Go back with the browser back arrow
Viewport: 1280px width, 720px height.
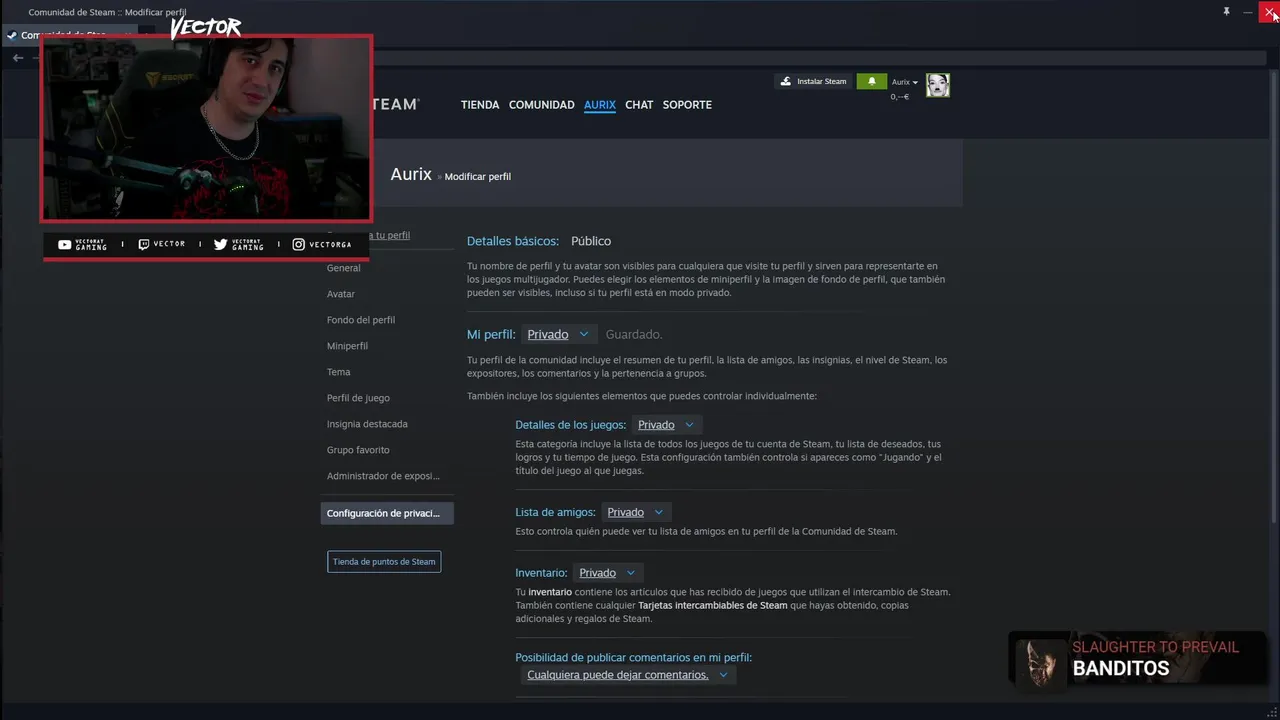17,58
